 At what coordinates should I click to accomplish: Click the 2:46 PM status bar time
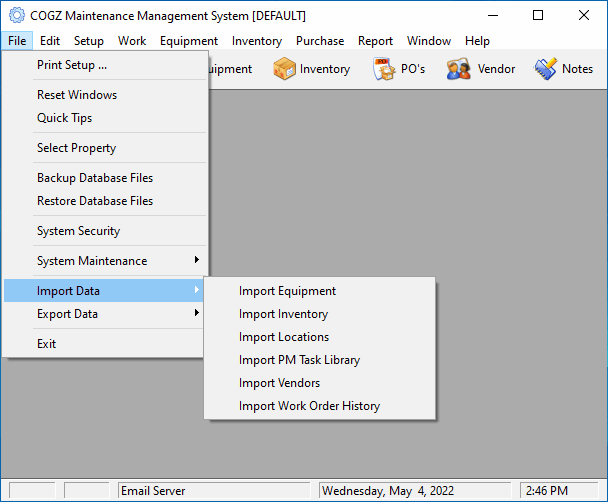tap(560, 491)
